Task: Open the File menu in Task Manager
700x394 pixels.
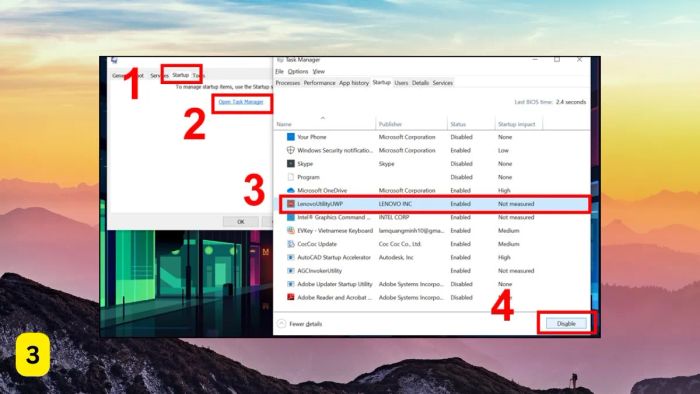Action: point(279,71)
